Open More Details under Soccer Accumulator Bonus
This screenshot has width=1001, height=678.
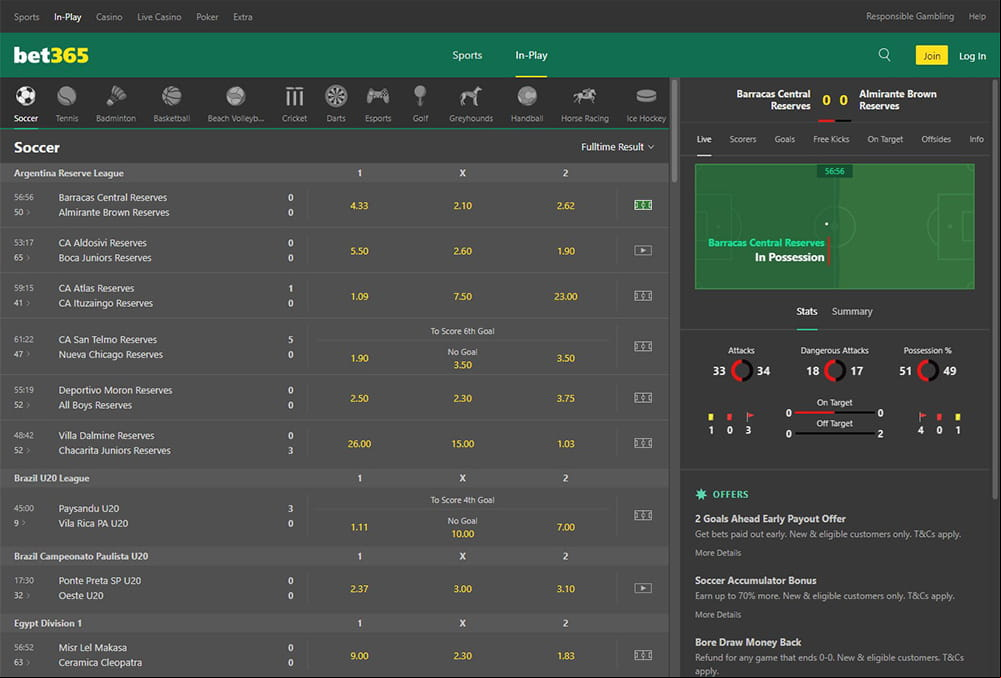(x=718, y=615)
